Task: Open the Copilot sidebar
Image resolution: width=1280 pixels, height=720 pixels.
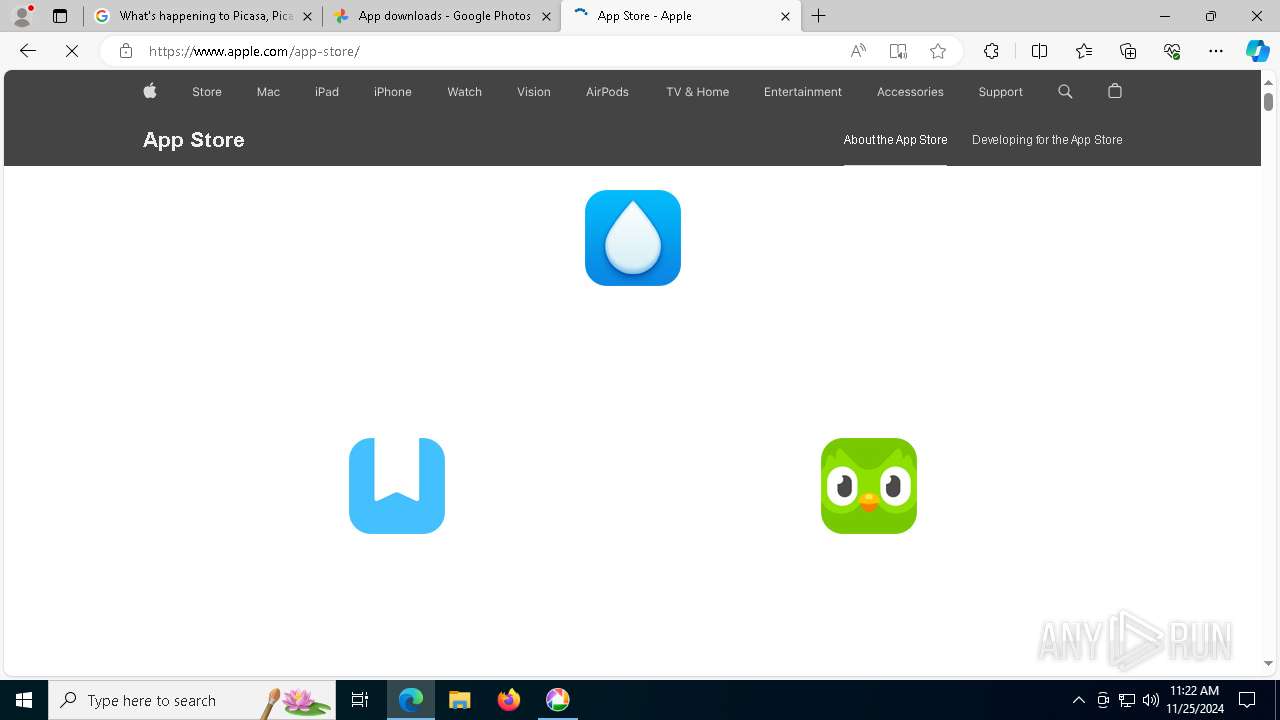Action: [1258, 51]
